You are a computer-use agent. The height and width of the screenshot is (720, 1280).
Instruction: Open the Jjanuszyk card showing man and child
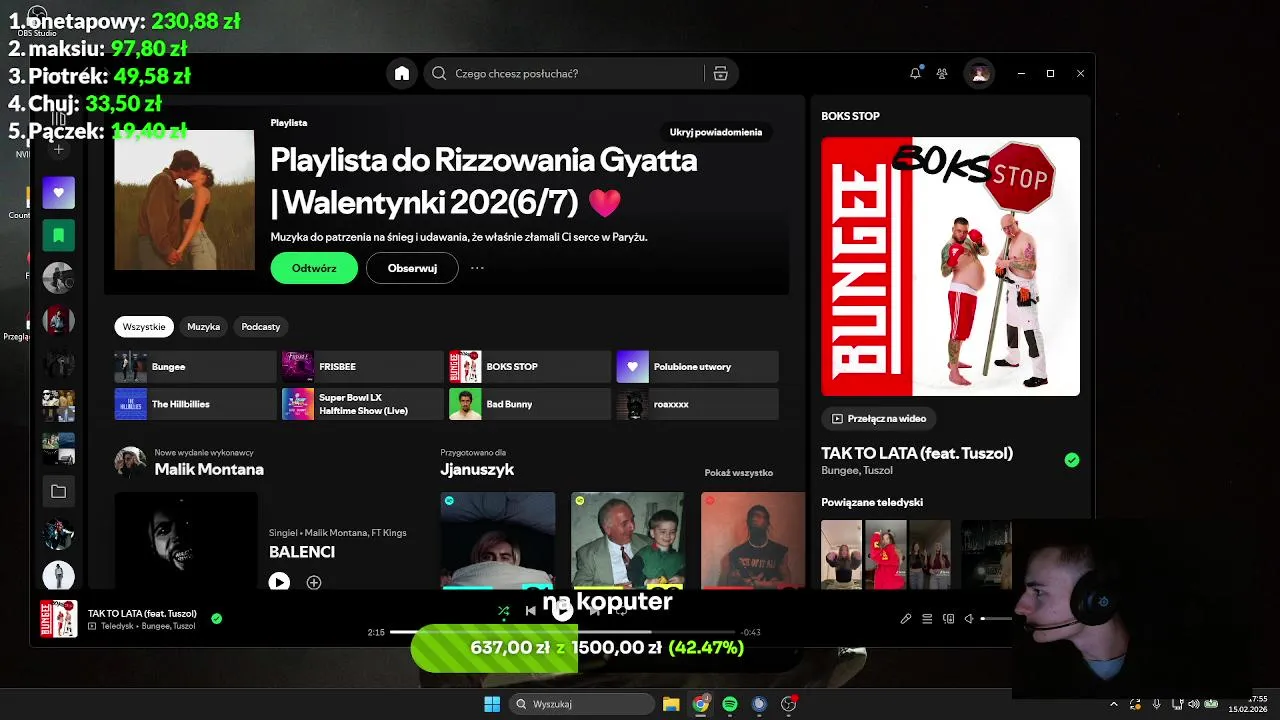(627, 540)
